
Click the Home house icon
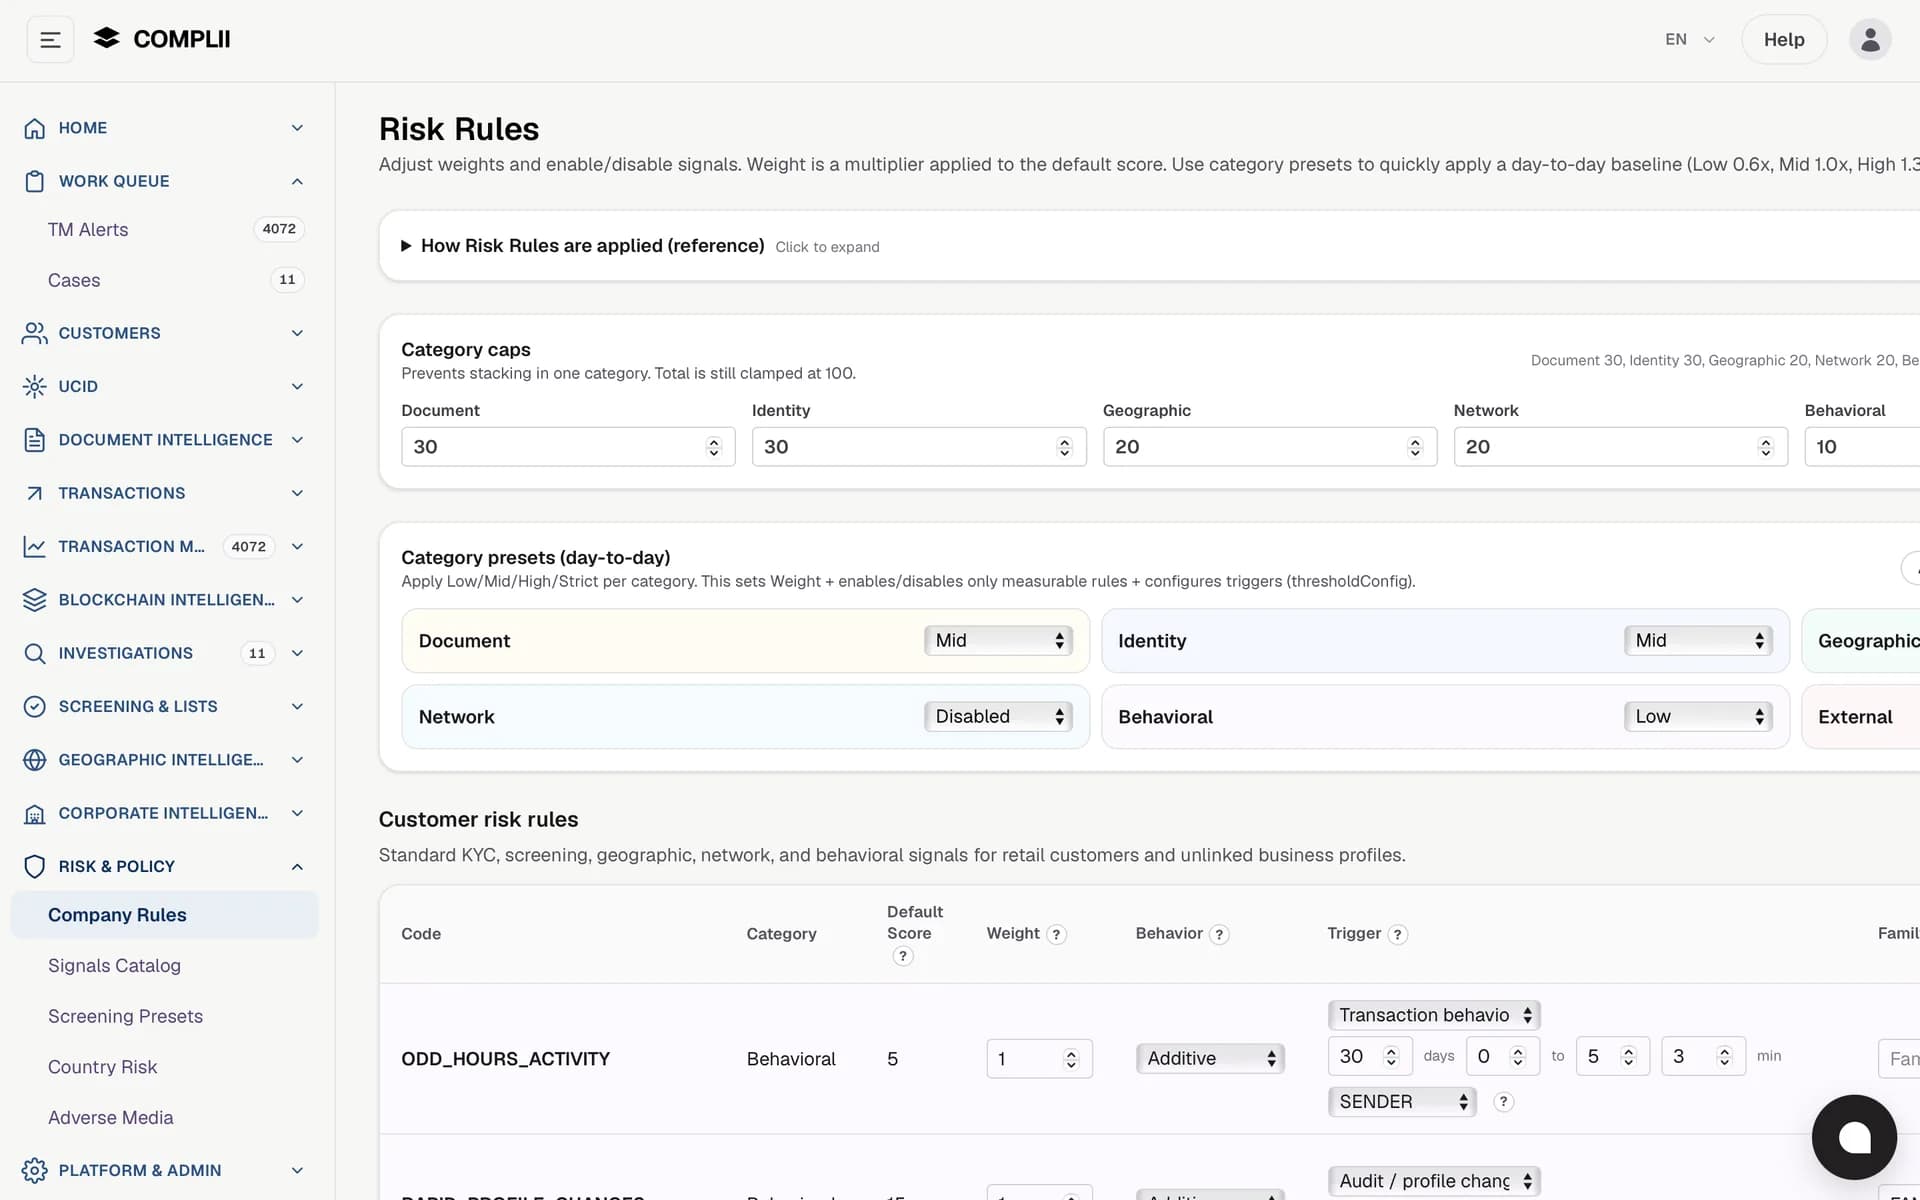(35, 128)
